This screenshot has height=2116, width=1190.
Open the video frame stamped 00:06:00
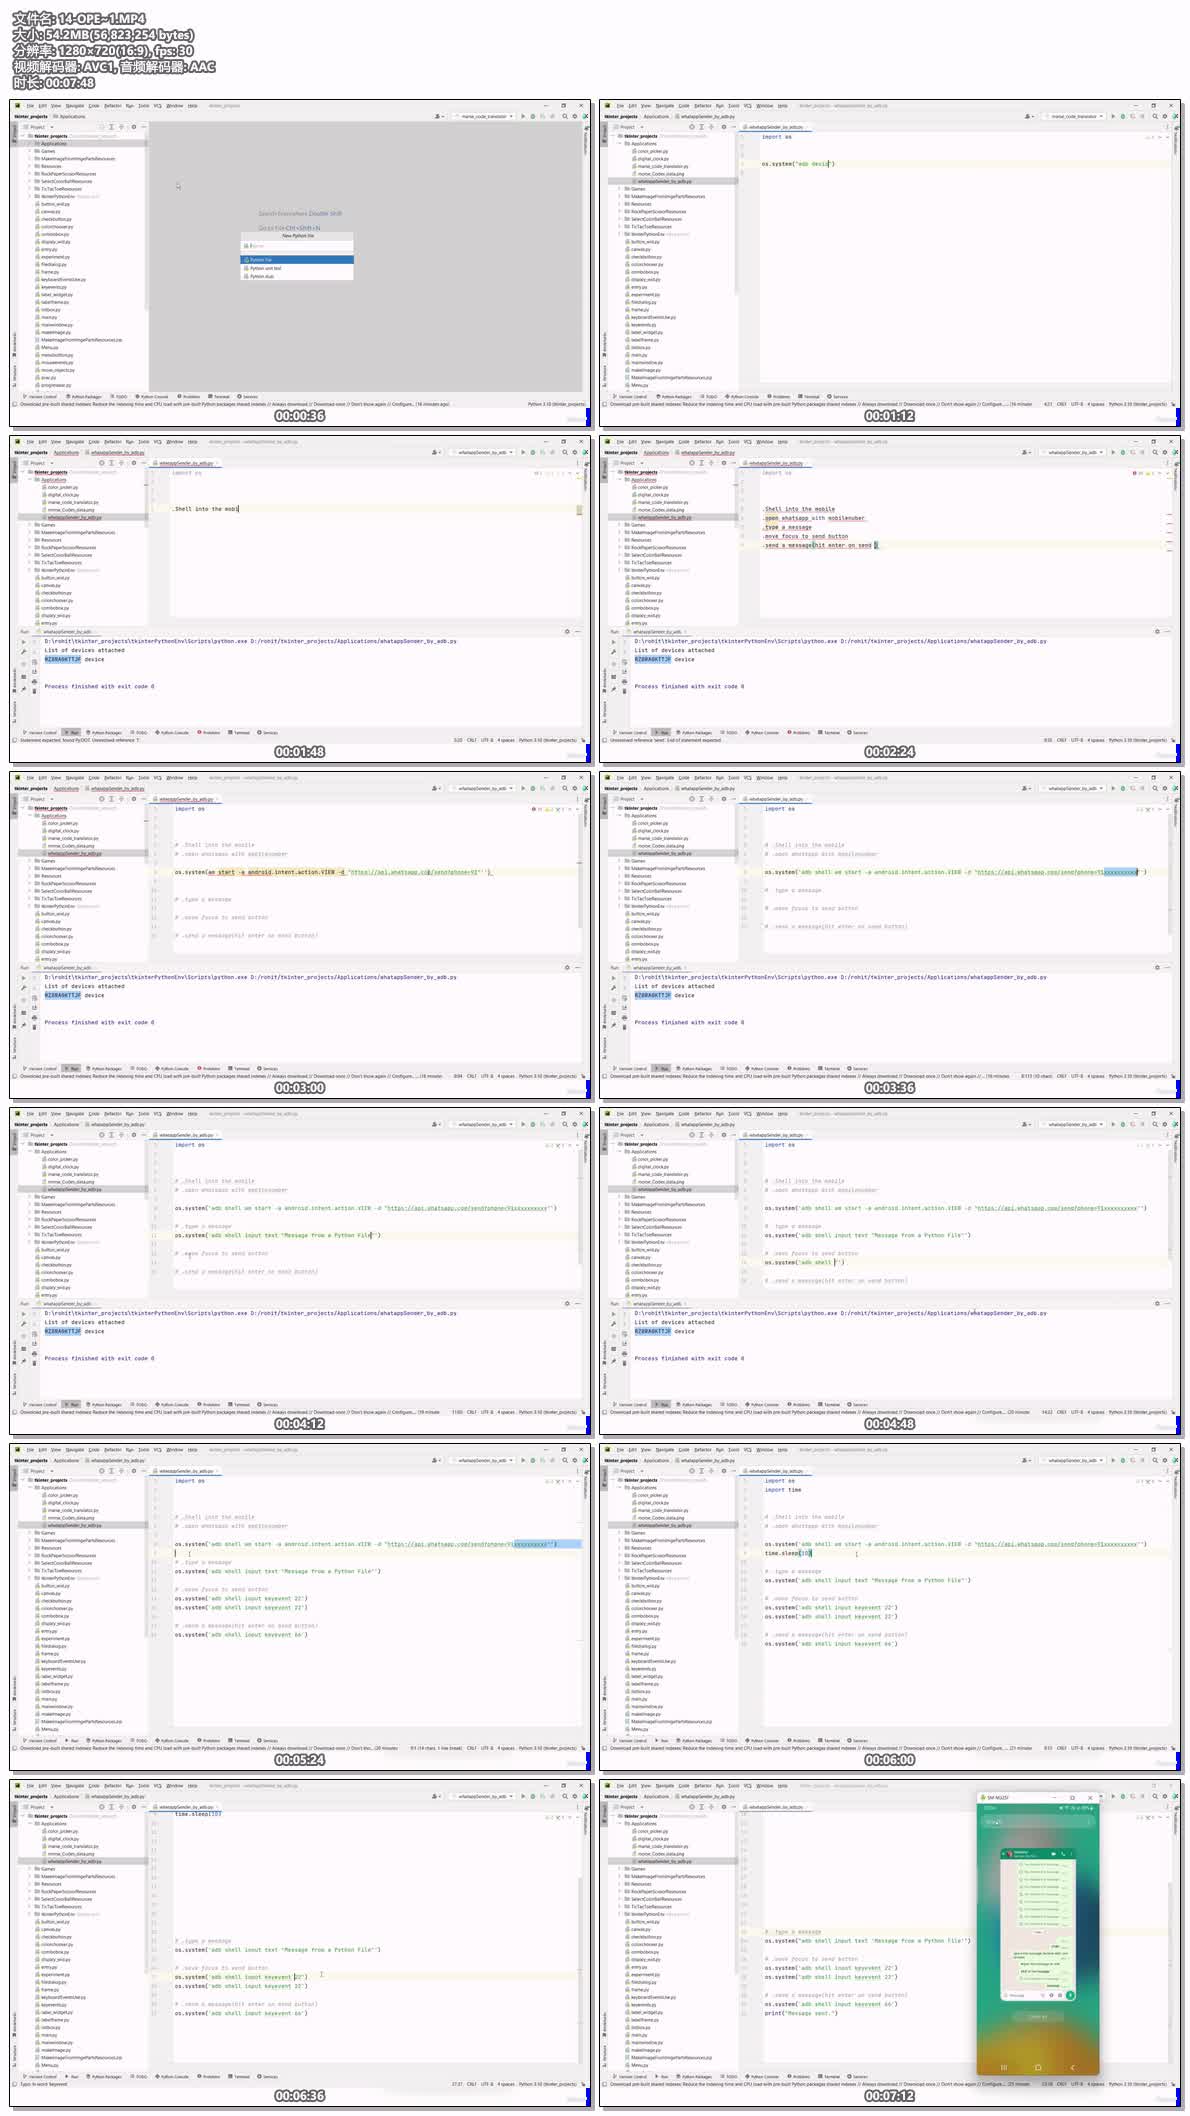point(890,1608)
